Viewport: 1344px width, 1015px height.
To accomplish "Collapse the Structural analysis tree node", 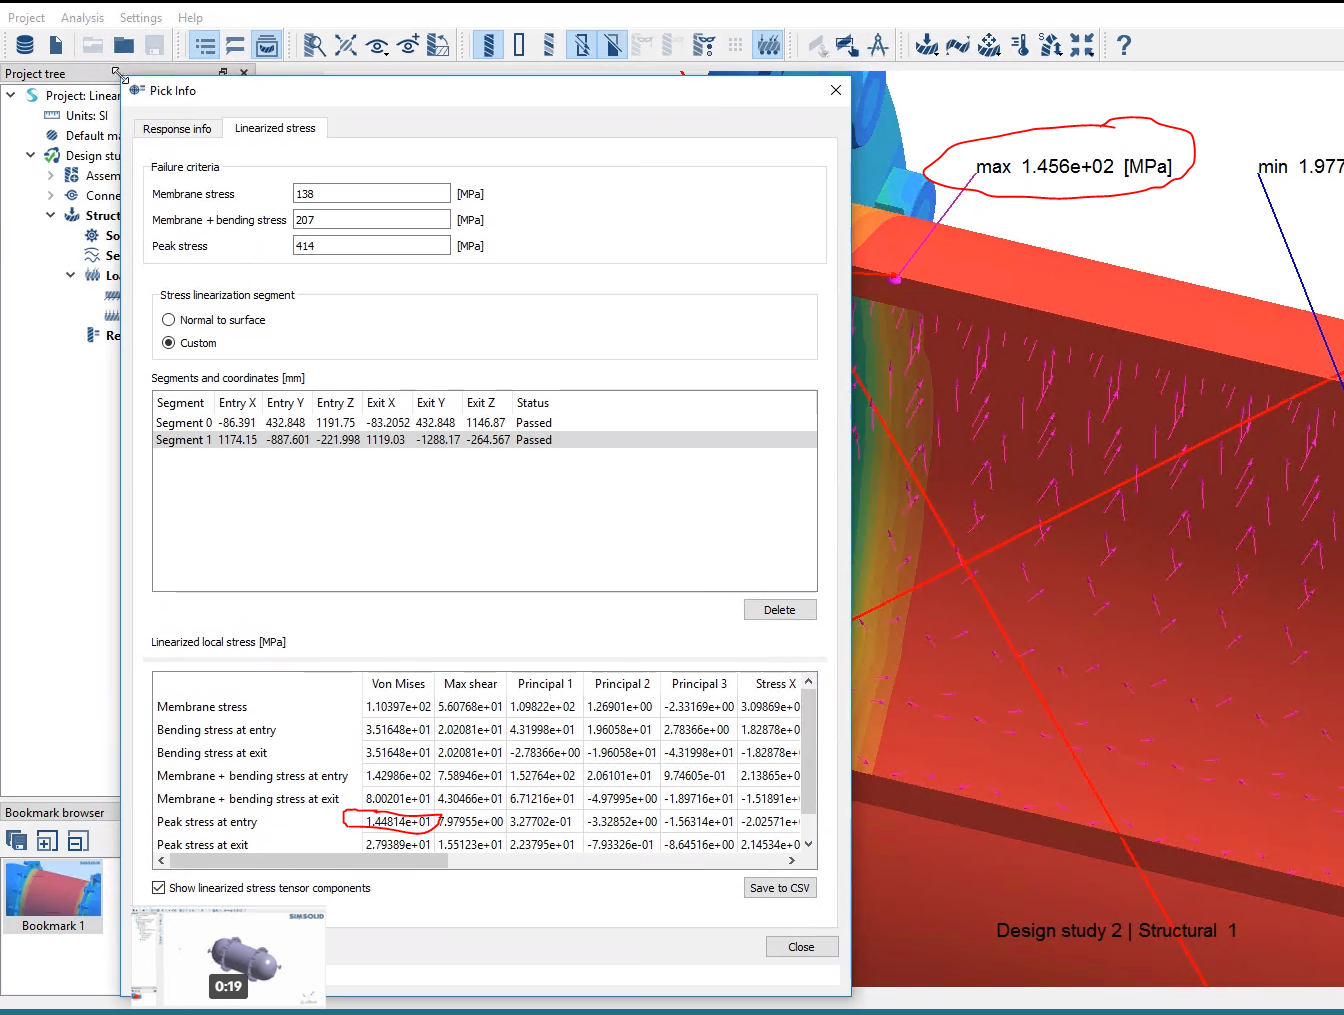I will pos(50,215).
